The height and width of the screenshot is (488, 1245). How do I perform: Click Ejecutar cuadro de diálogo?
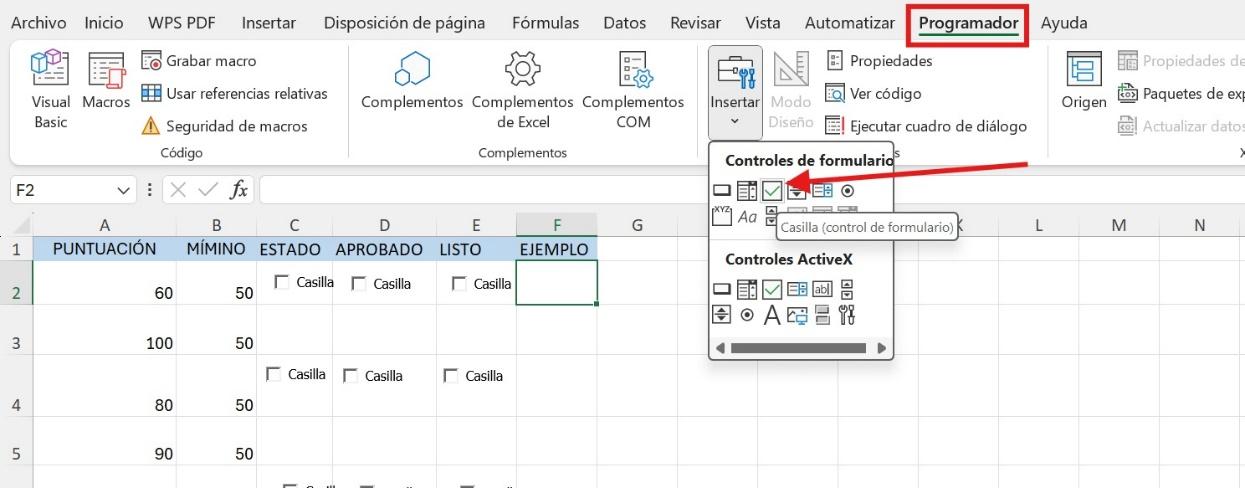pos(926,126)
